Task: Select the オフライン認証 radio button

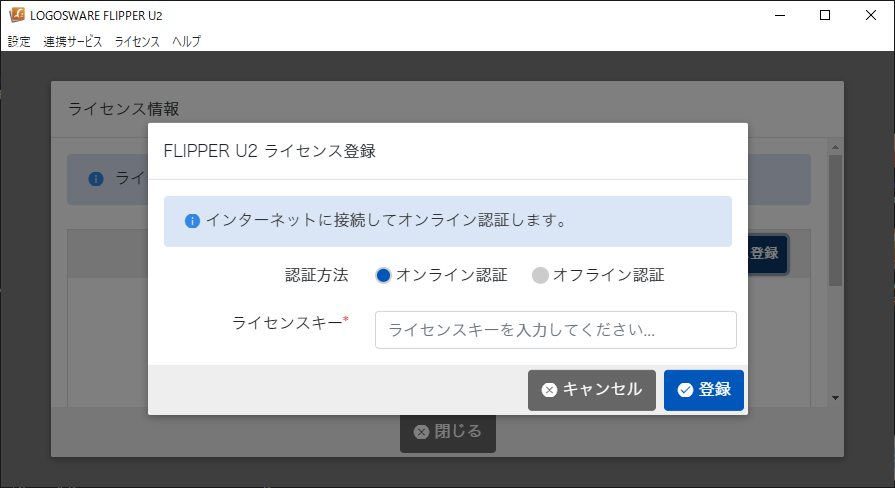Action: tap(541, 275)
